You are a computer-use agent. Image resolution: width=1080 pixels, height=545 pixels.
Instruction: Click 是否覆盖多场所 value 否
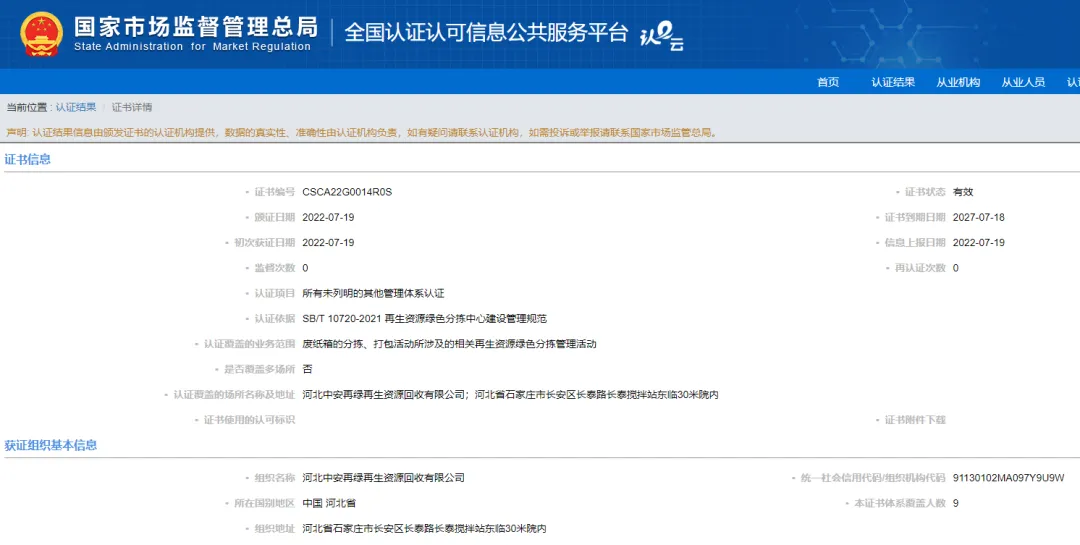pyautogui.click(x=307, y=369)
